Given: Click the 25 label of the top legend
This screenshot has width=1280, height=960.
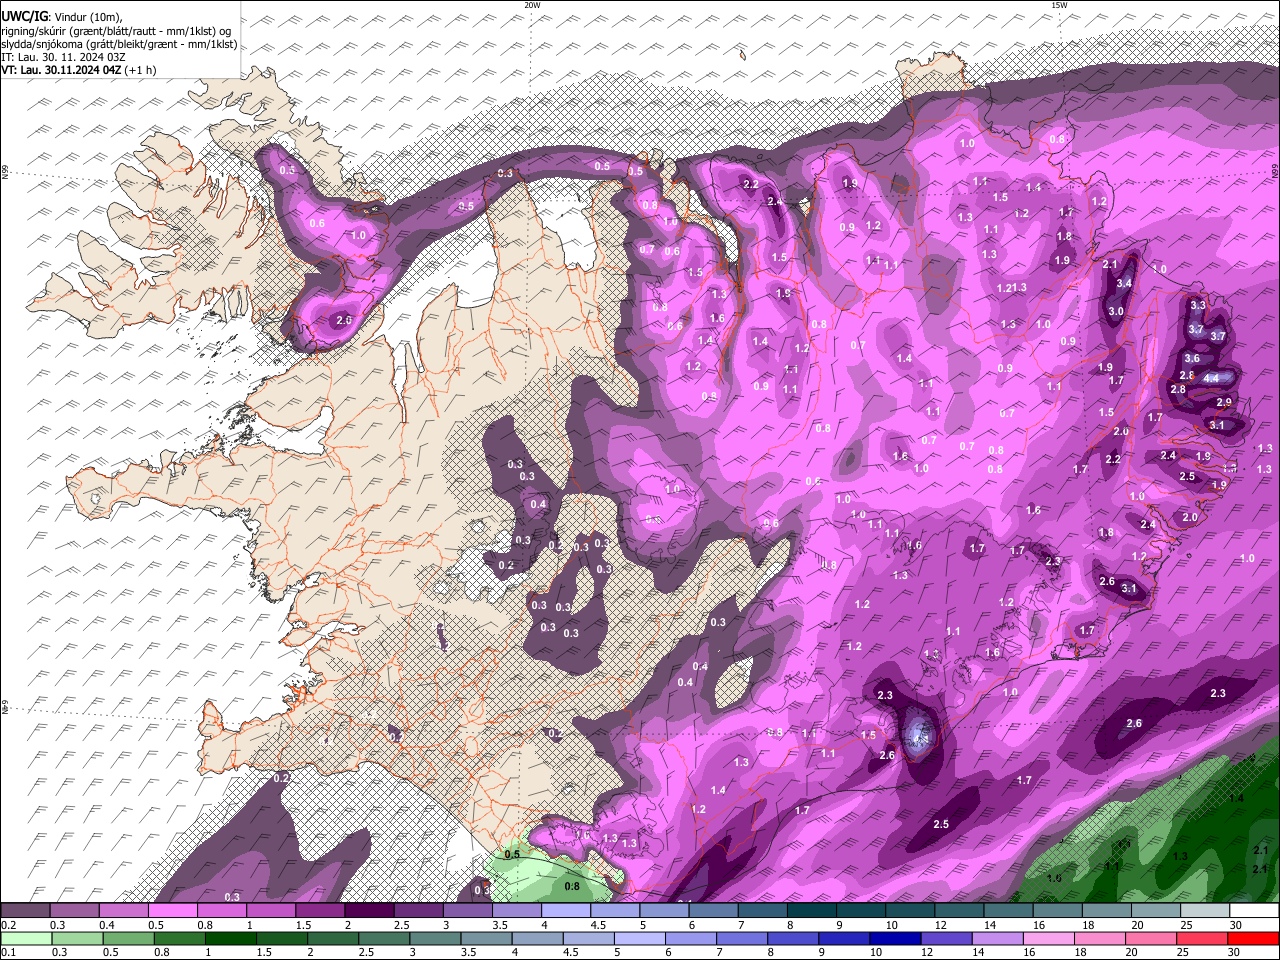Looking at the screenshot, I should click(1187, 925).
